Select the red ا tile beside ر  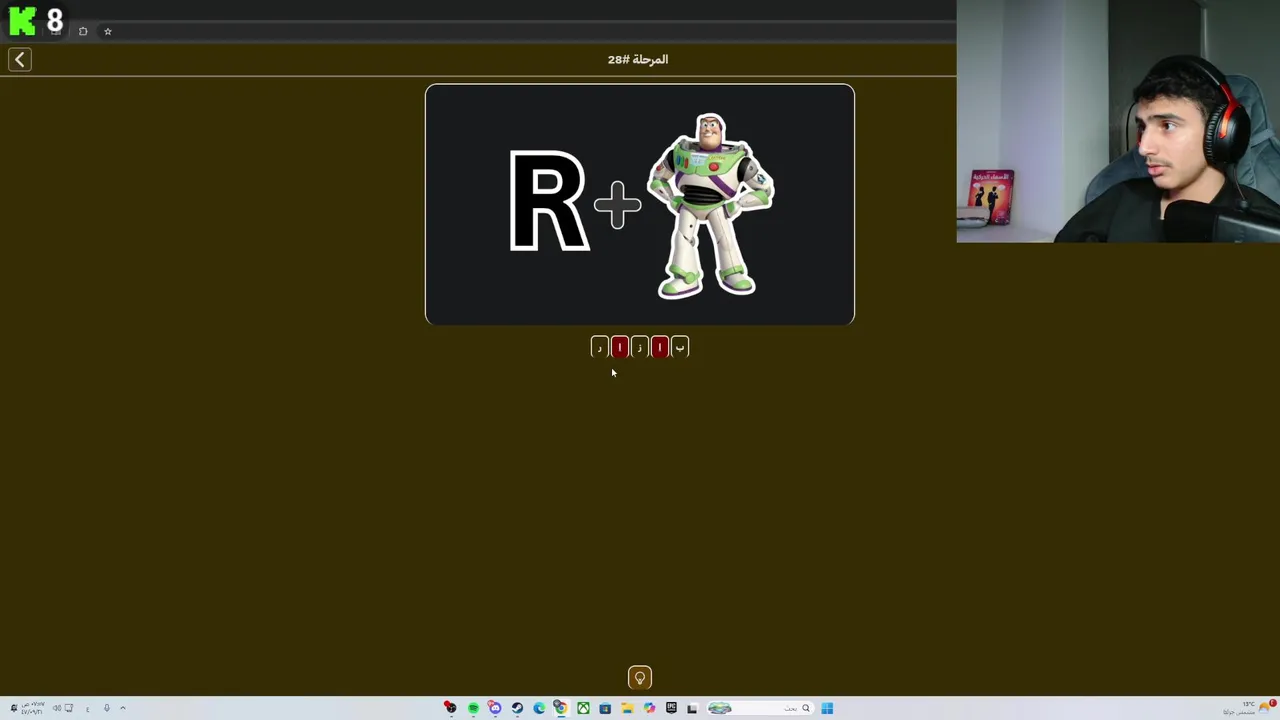[620, 347]
